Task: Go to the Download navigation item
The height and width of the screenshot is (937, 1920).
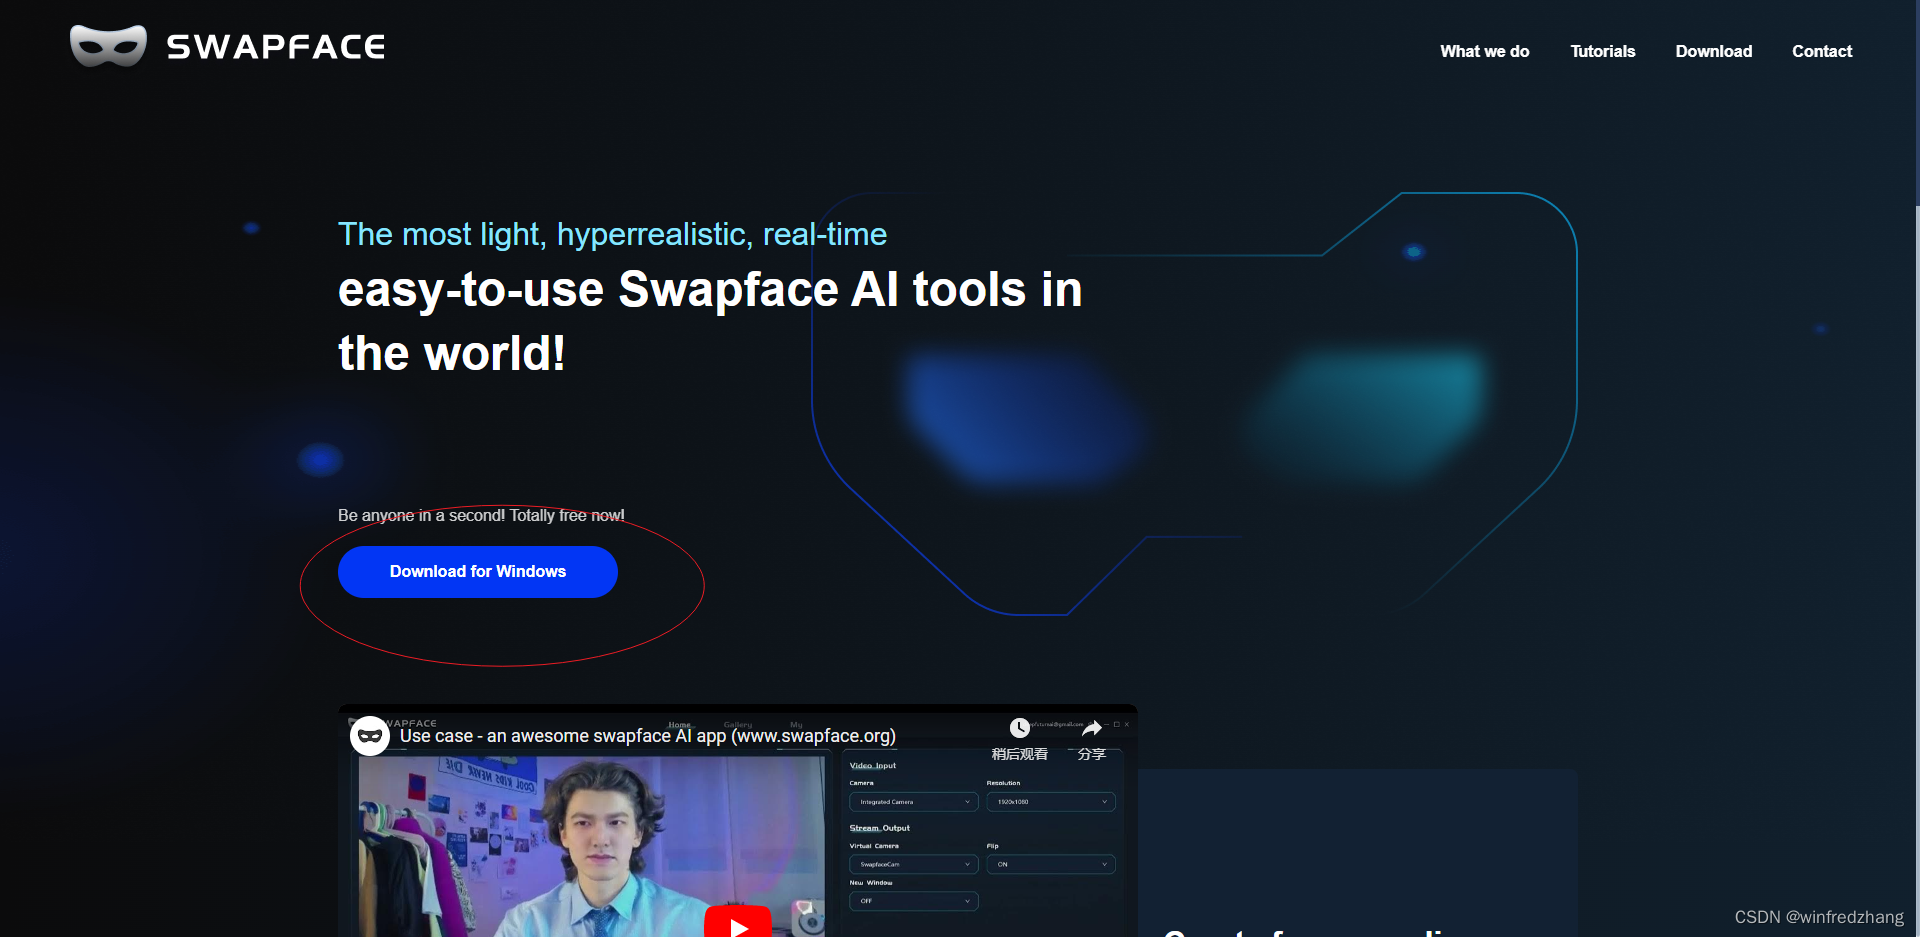Action: click(1713, 51)
